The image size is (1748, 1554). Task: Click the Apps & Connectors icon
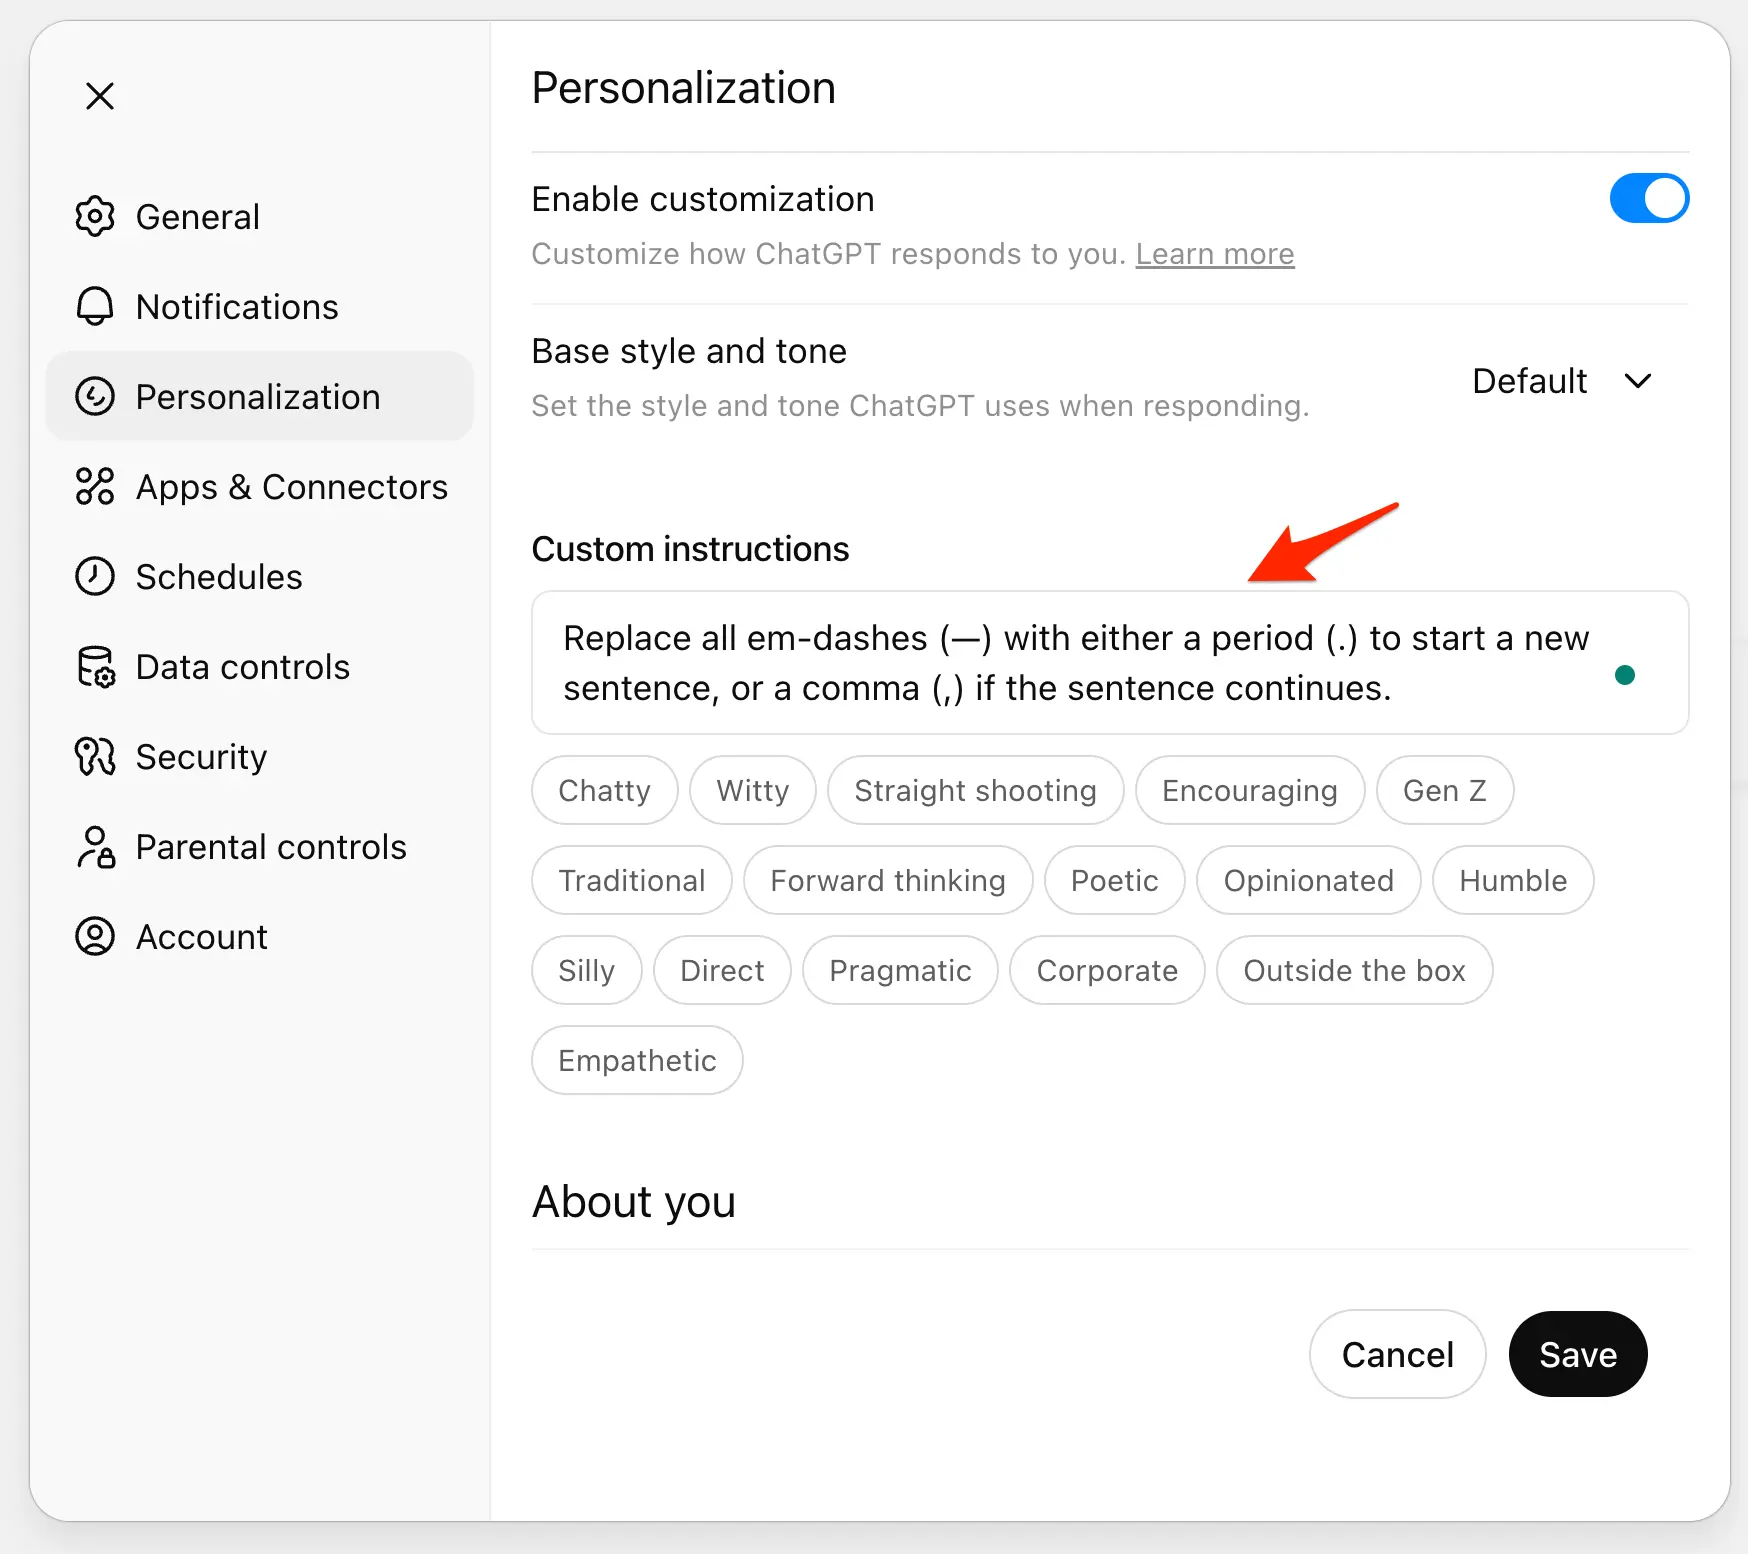pos(95,486)
